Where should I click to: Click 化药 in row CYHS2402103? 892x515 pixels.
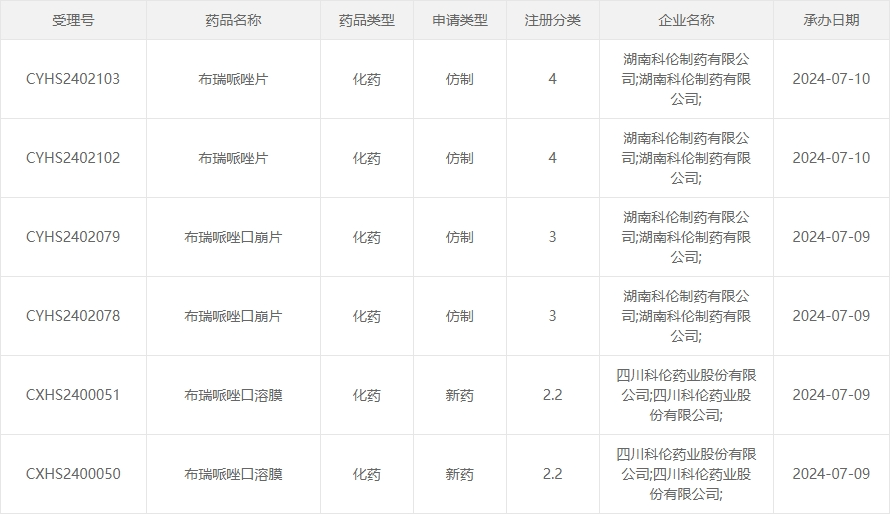click(367, 79)
